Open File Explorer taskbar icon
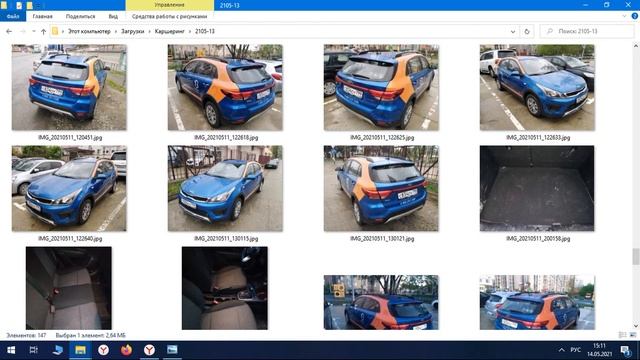Viewport: 640px width, 360px height. coord(80,350)
